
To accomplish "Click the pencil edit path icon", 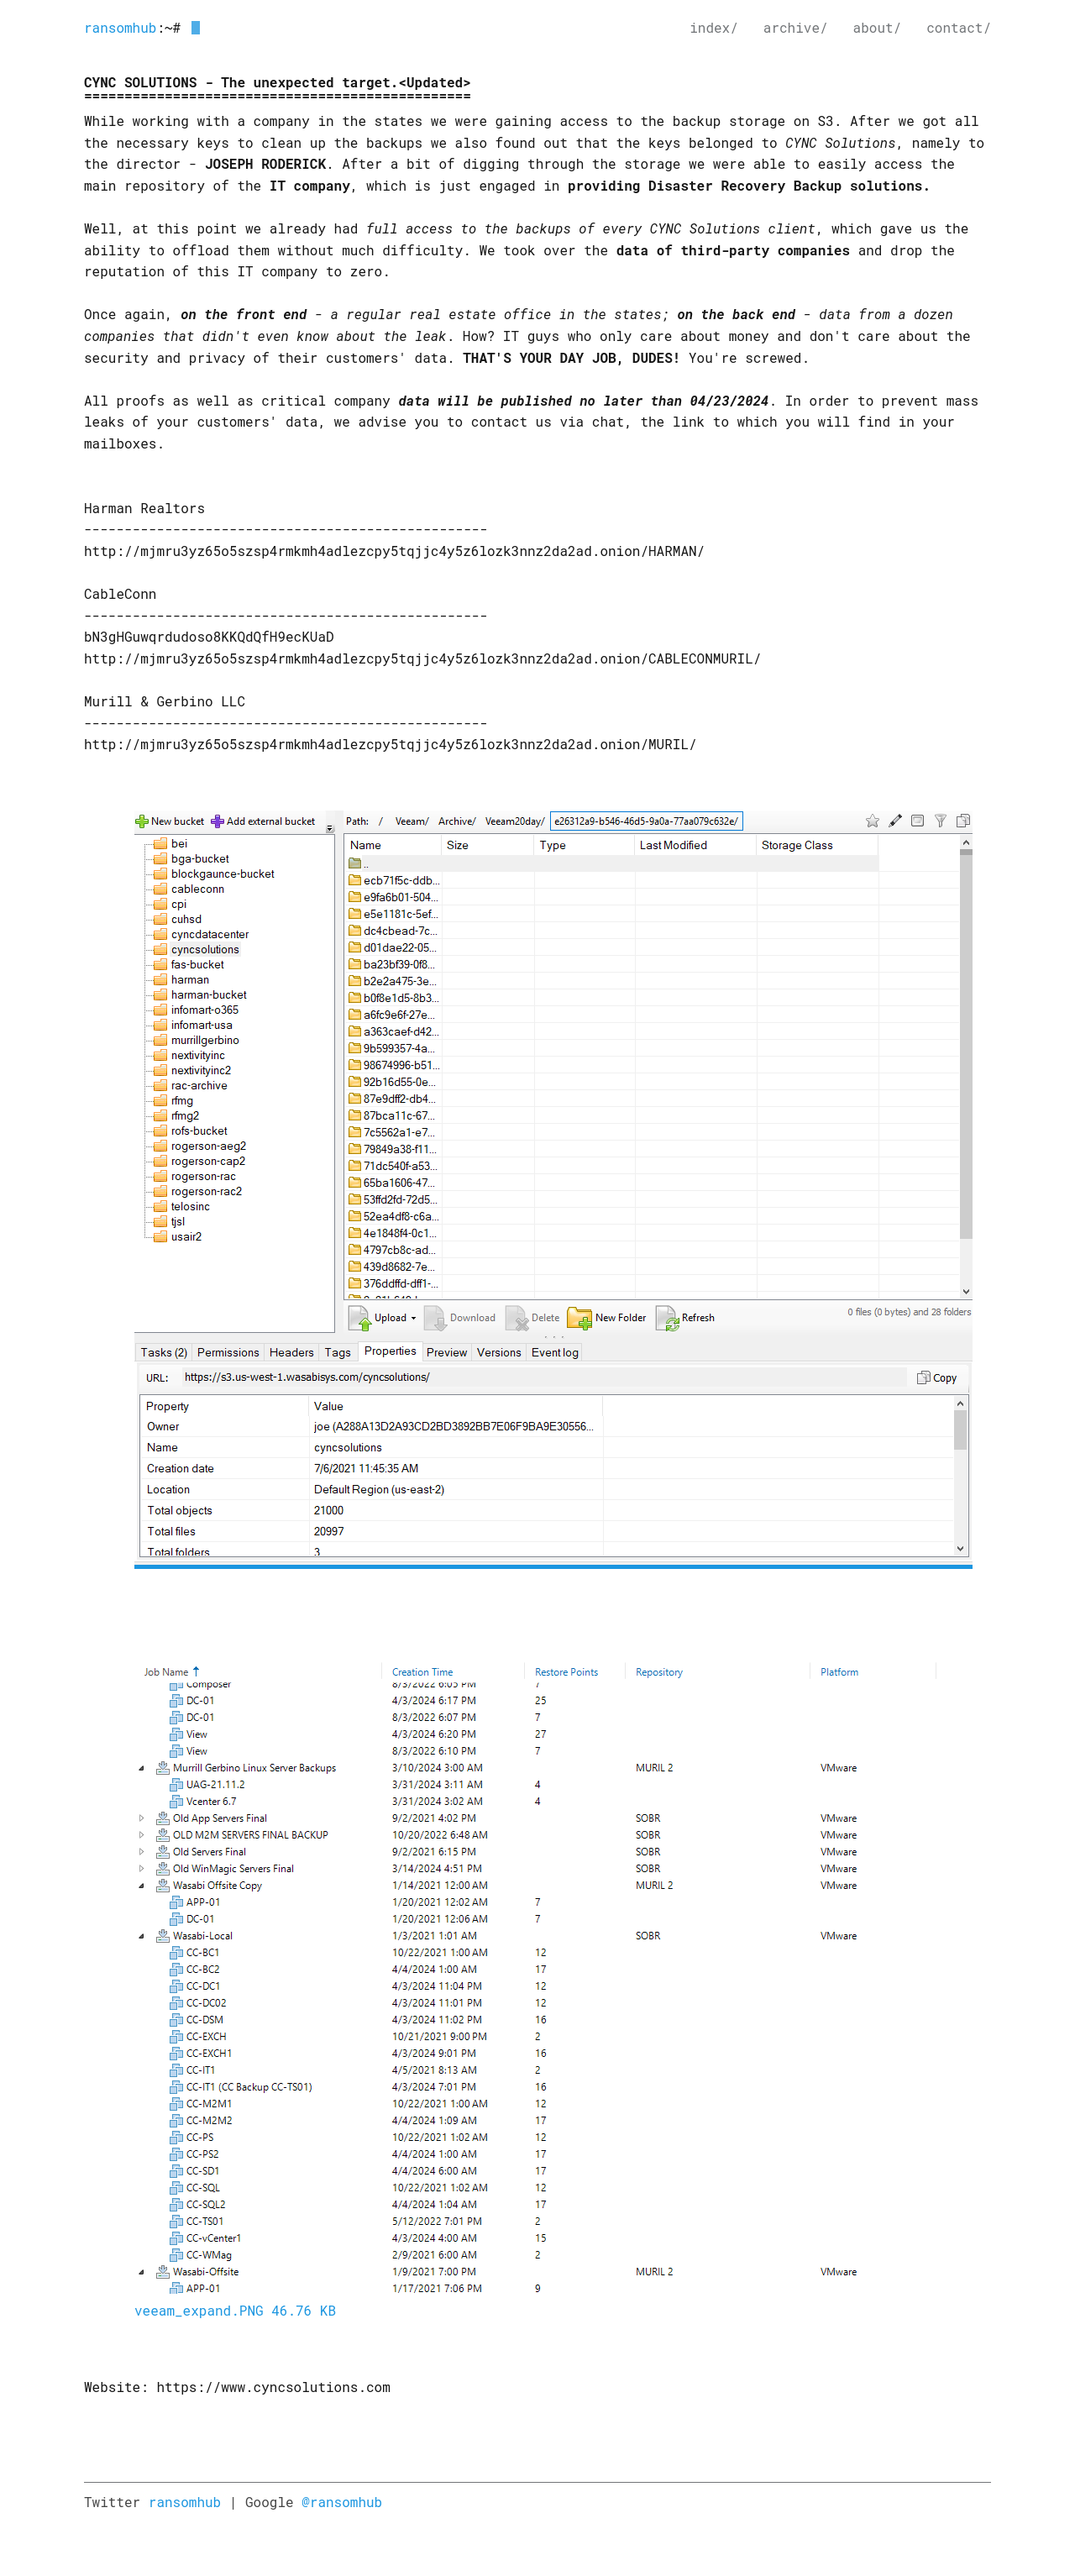I will [x=895, y=821].
